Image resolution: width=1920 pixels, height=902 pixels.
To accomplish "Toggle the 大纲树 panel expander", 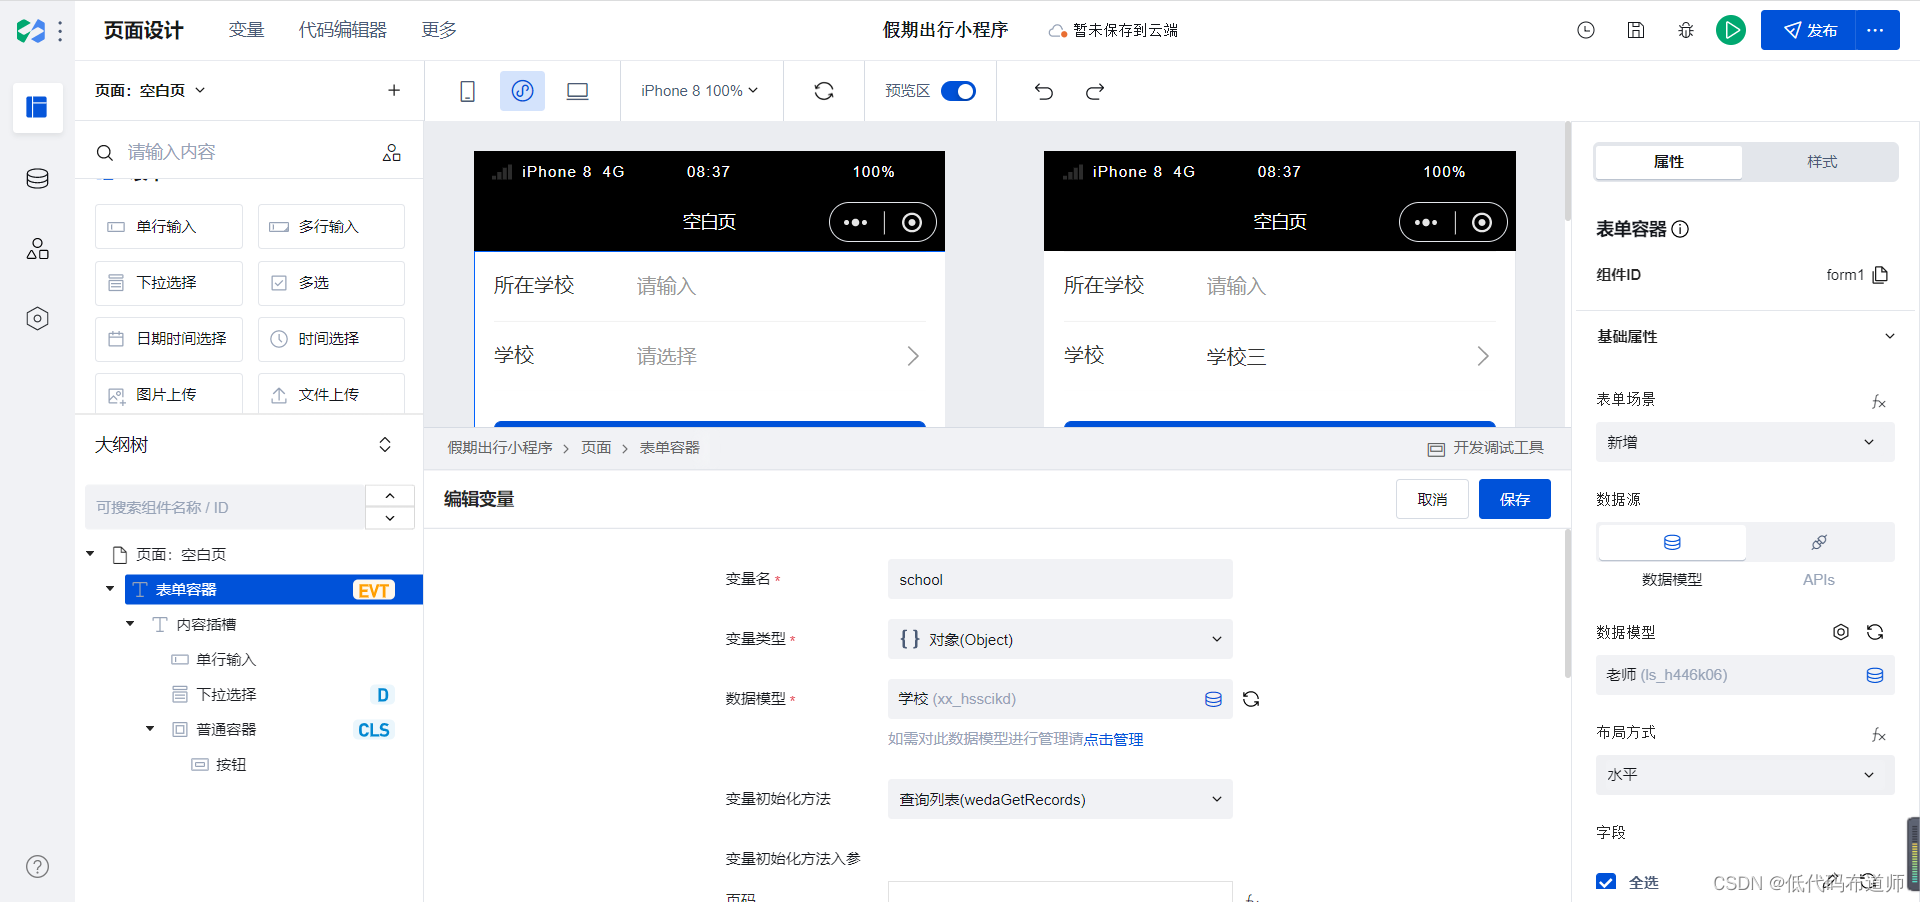I will coord(385,445).
